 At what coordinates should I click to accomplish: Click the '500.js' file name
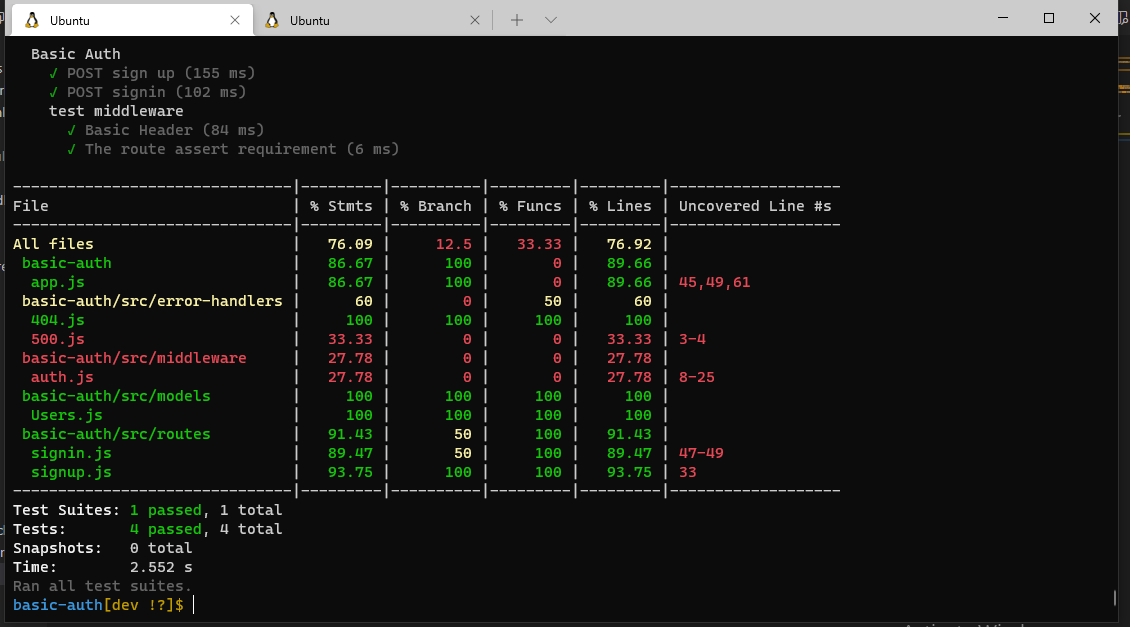58,339
